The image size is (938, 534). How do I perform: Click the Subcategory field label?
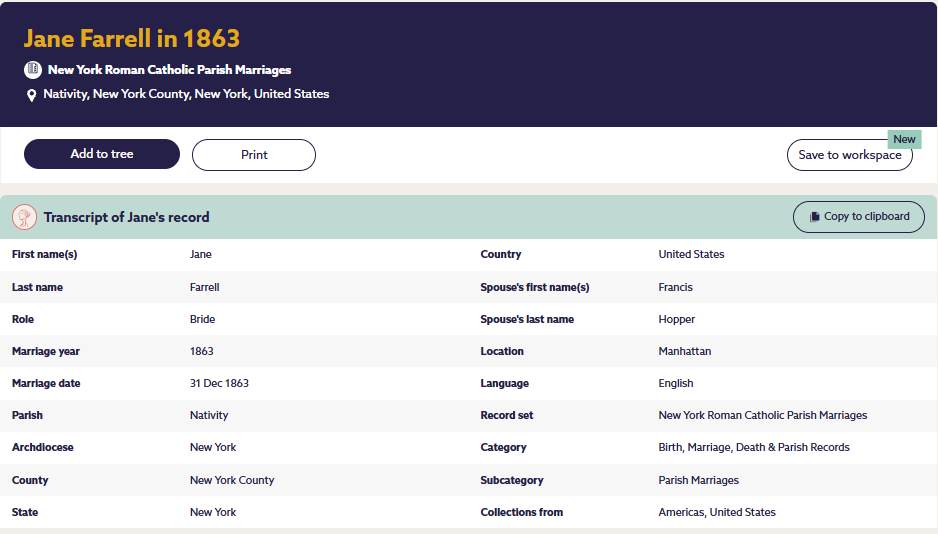point(511,480)
